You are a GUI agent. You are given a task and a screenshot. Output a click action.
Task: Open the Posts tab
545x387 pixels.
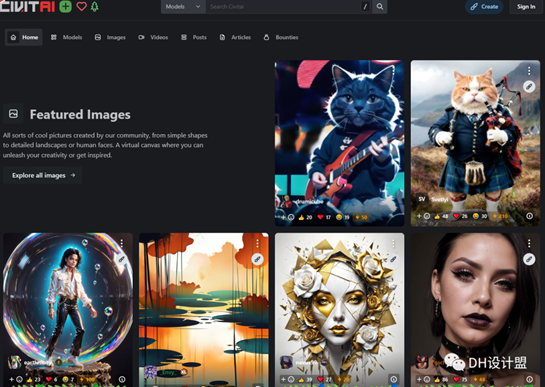(x=194, y=37)
